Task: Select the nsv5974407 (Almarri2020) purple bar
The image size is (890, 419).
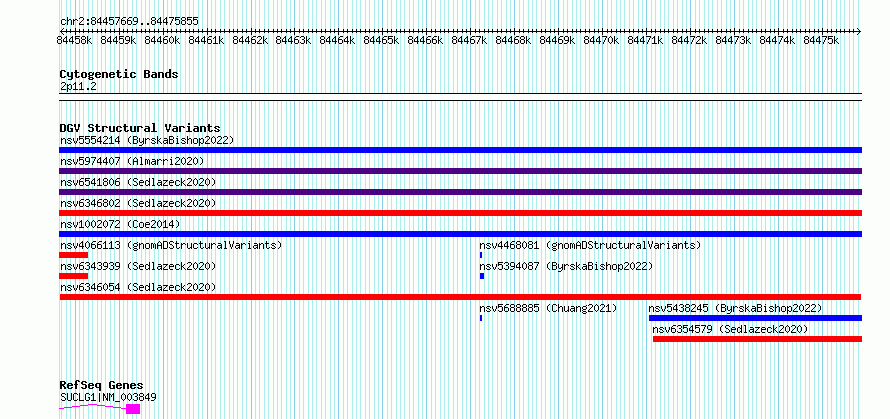Action: (x=460, y=171)
